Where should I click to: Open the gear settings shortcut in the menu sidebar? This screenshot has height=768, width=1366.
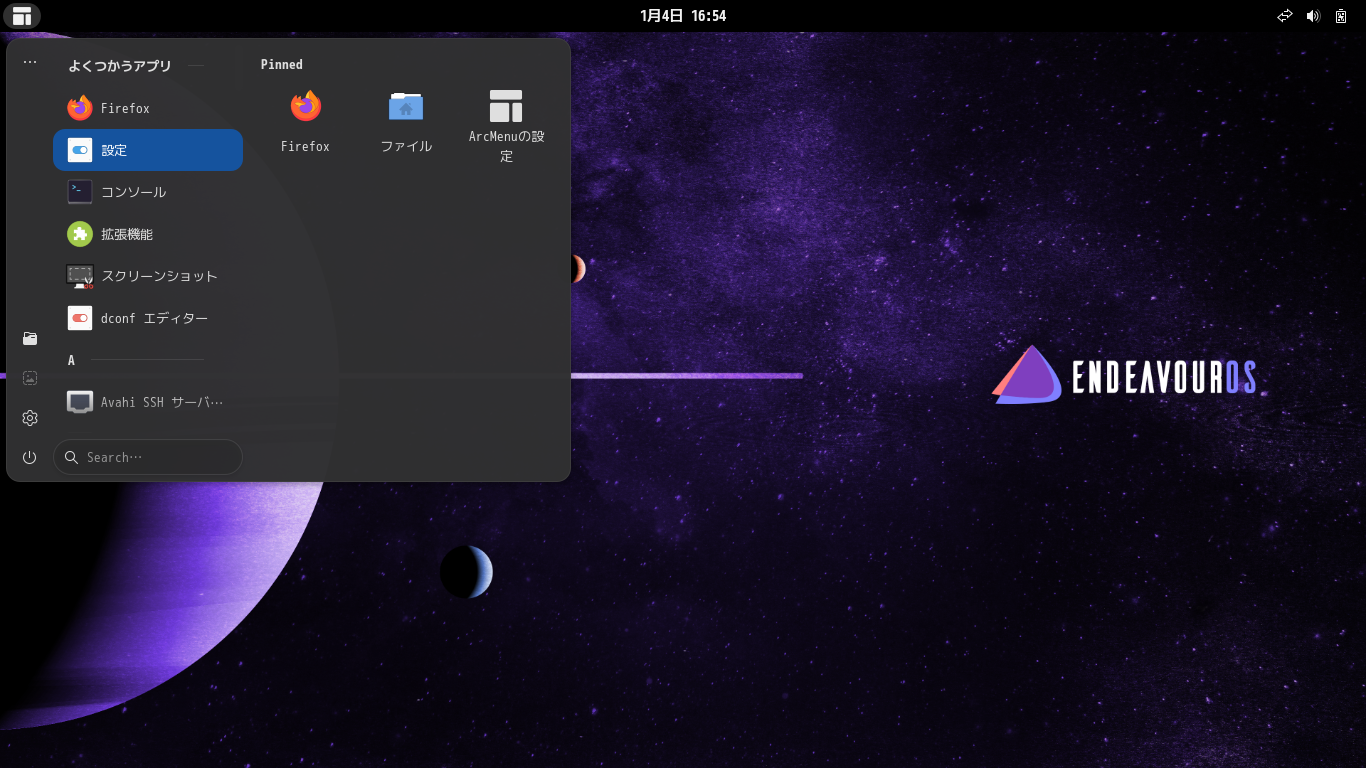(x=30, y=418)
